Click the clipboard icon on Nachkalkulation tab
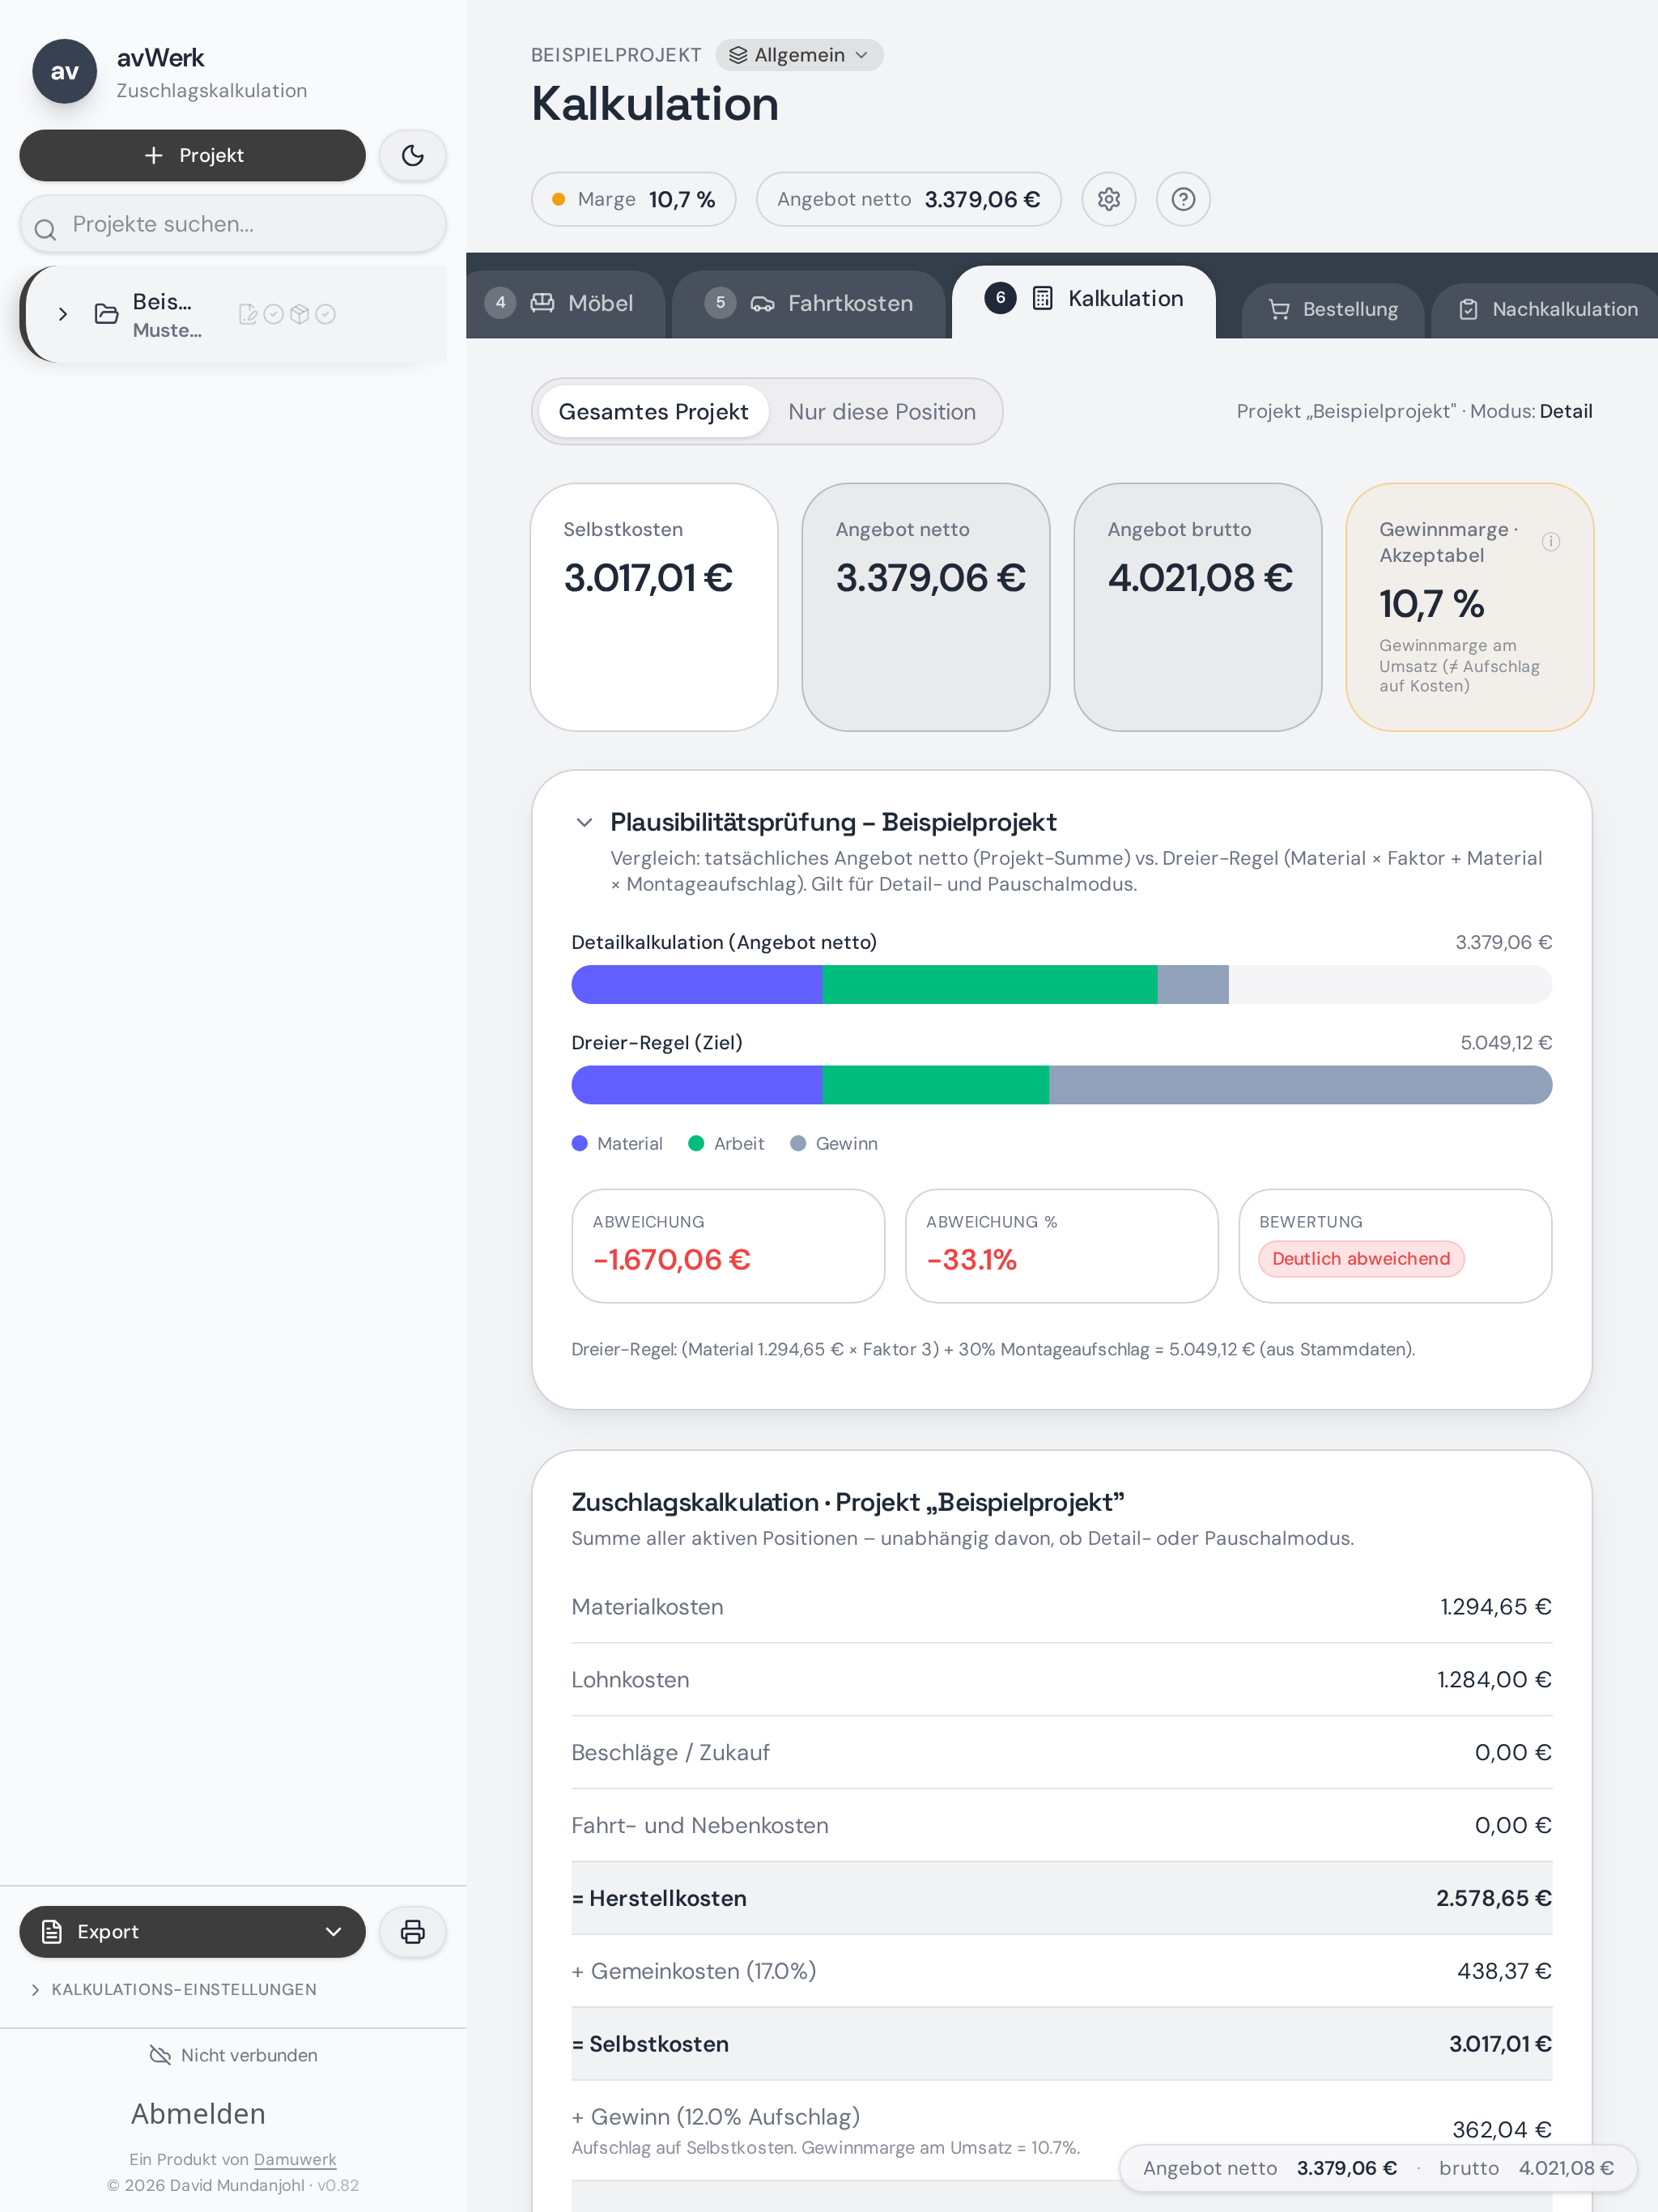This screenshot has width=1658, height=2212. point(1467,309)
